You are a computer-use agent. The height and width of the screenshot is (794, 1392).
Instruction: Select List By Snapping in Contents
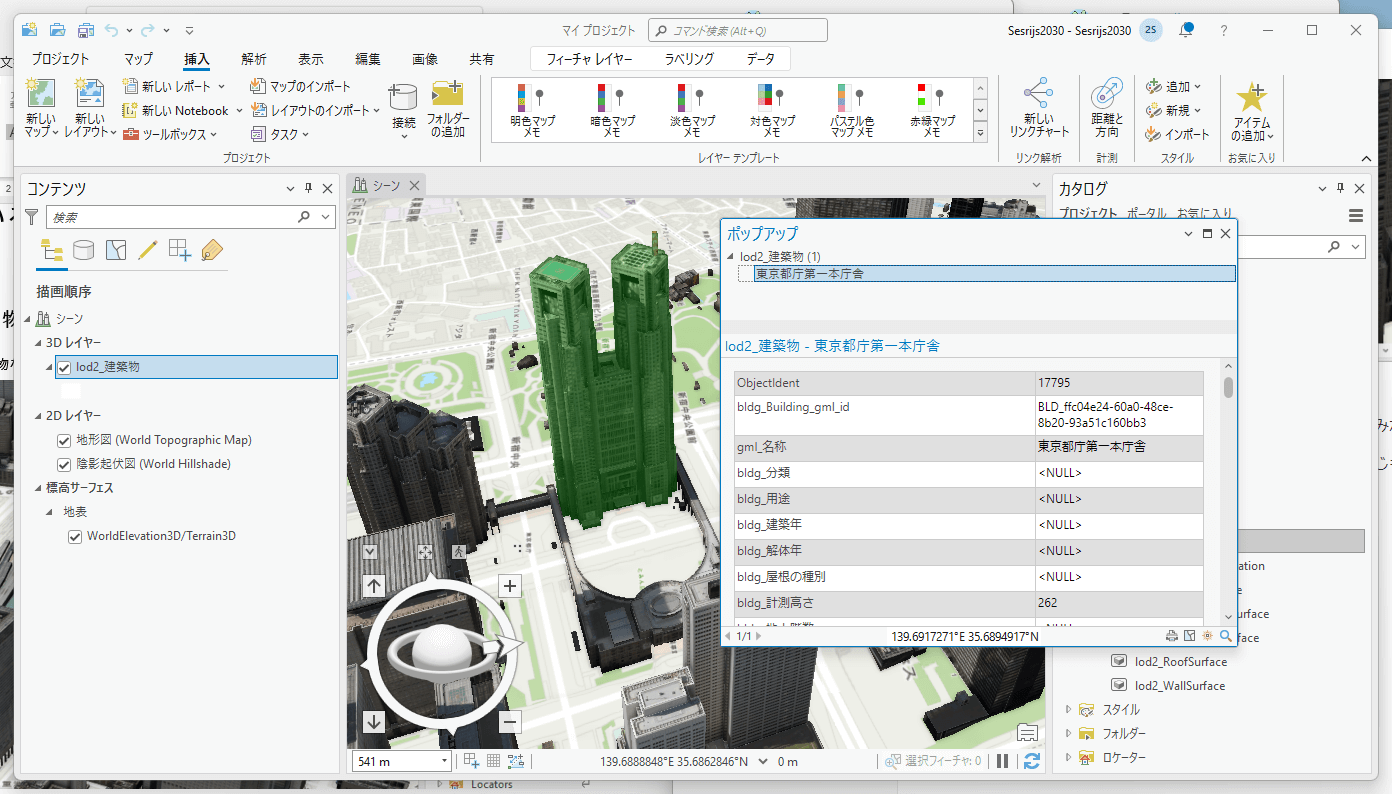pyautogui.click(x=180, y=250)
